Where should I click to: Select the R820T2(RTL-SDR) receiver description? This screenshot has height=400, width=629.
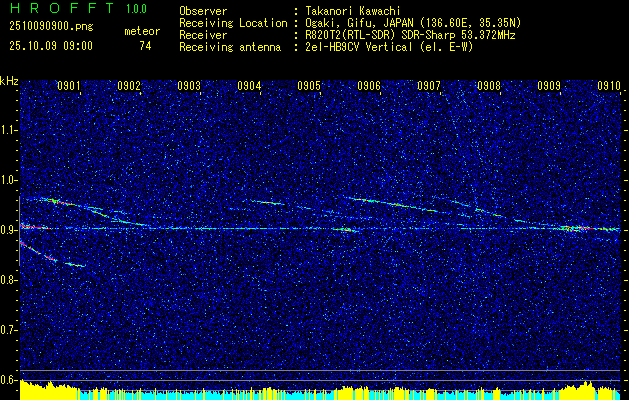point(410,35)
